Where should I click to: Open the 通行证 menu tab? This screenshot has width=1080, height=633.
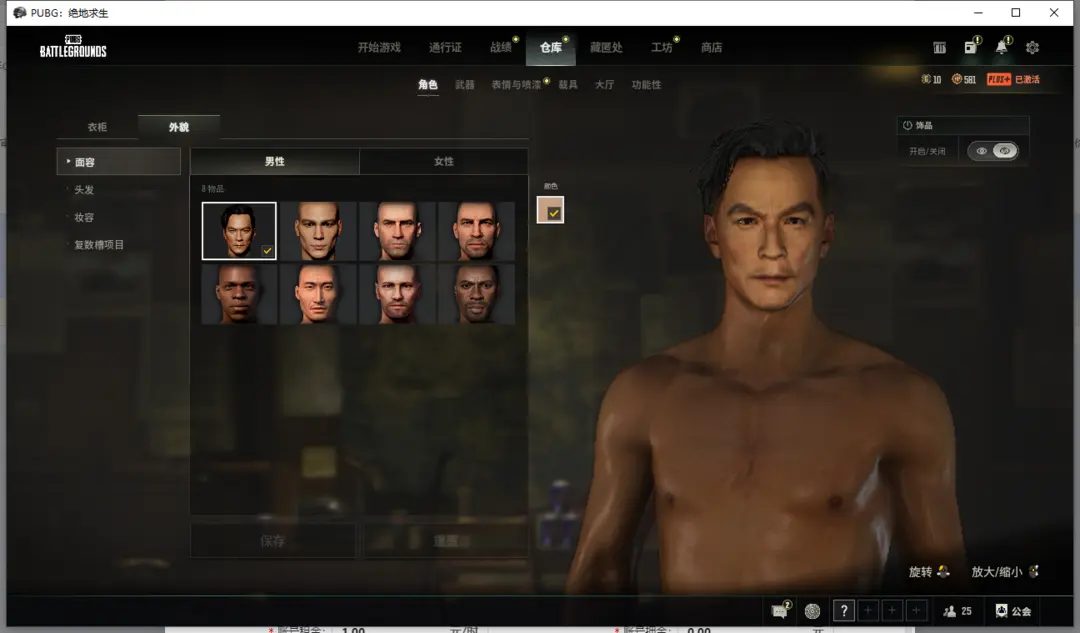tap(445, 48)
